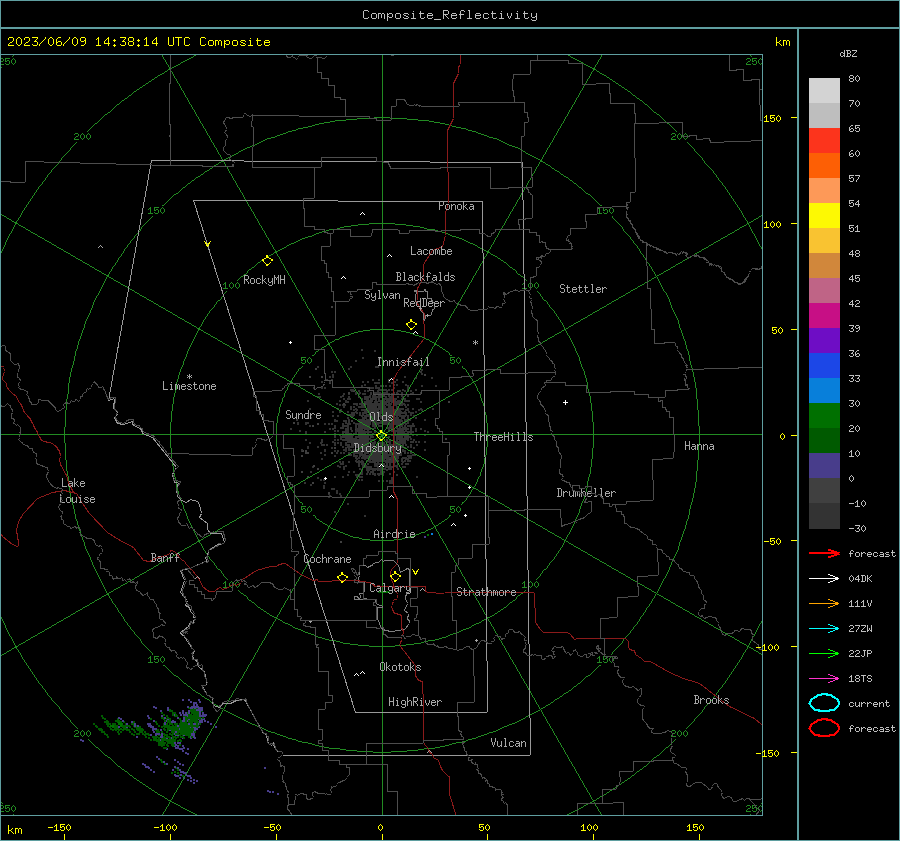Select the Calgary city label

[390, 588]
